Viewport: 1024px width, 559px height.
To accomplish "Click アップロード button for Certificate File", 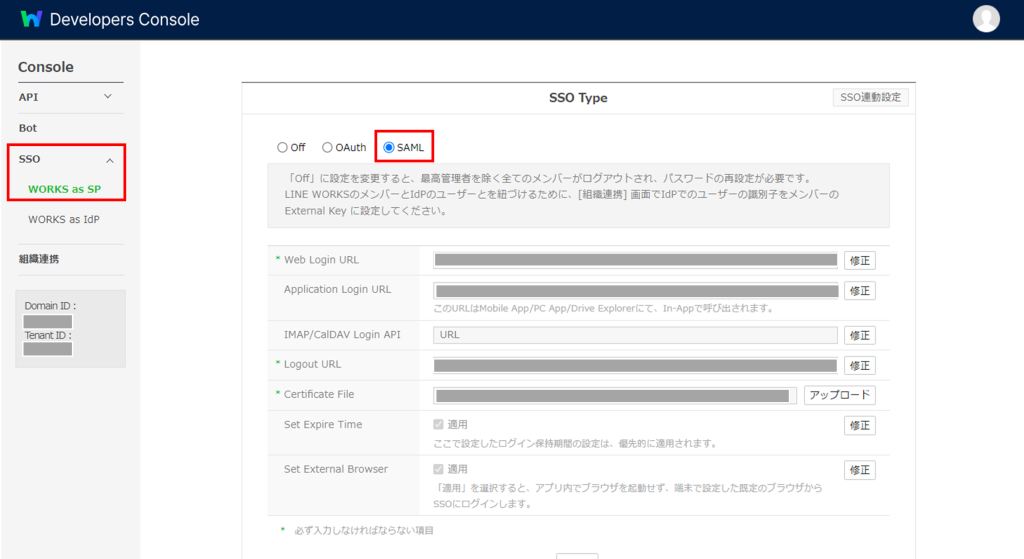I will click(839, 395).
